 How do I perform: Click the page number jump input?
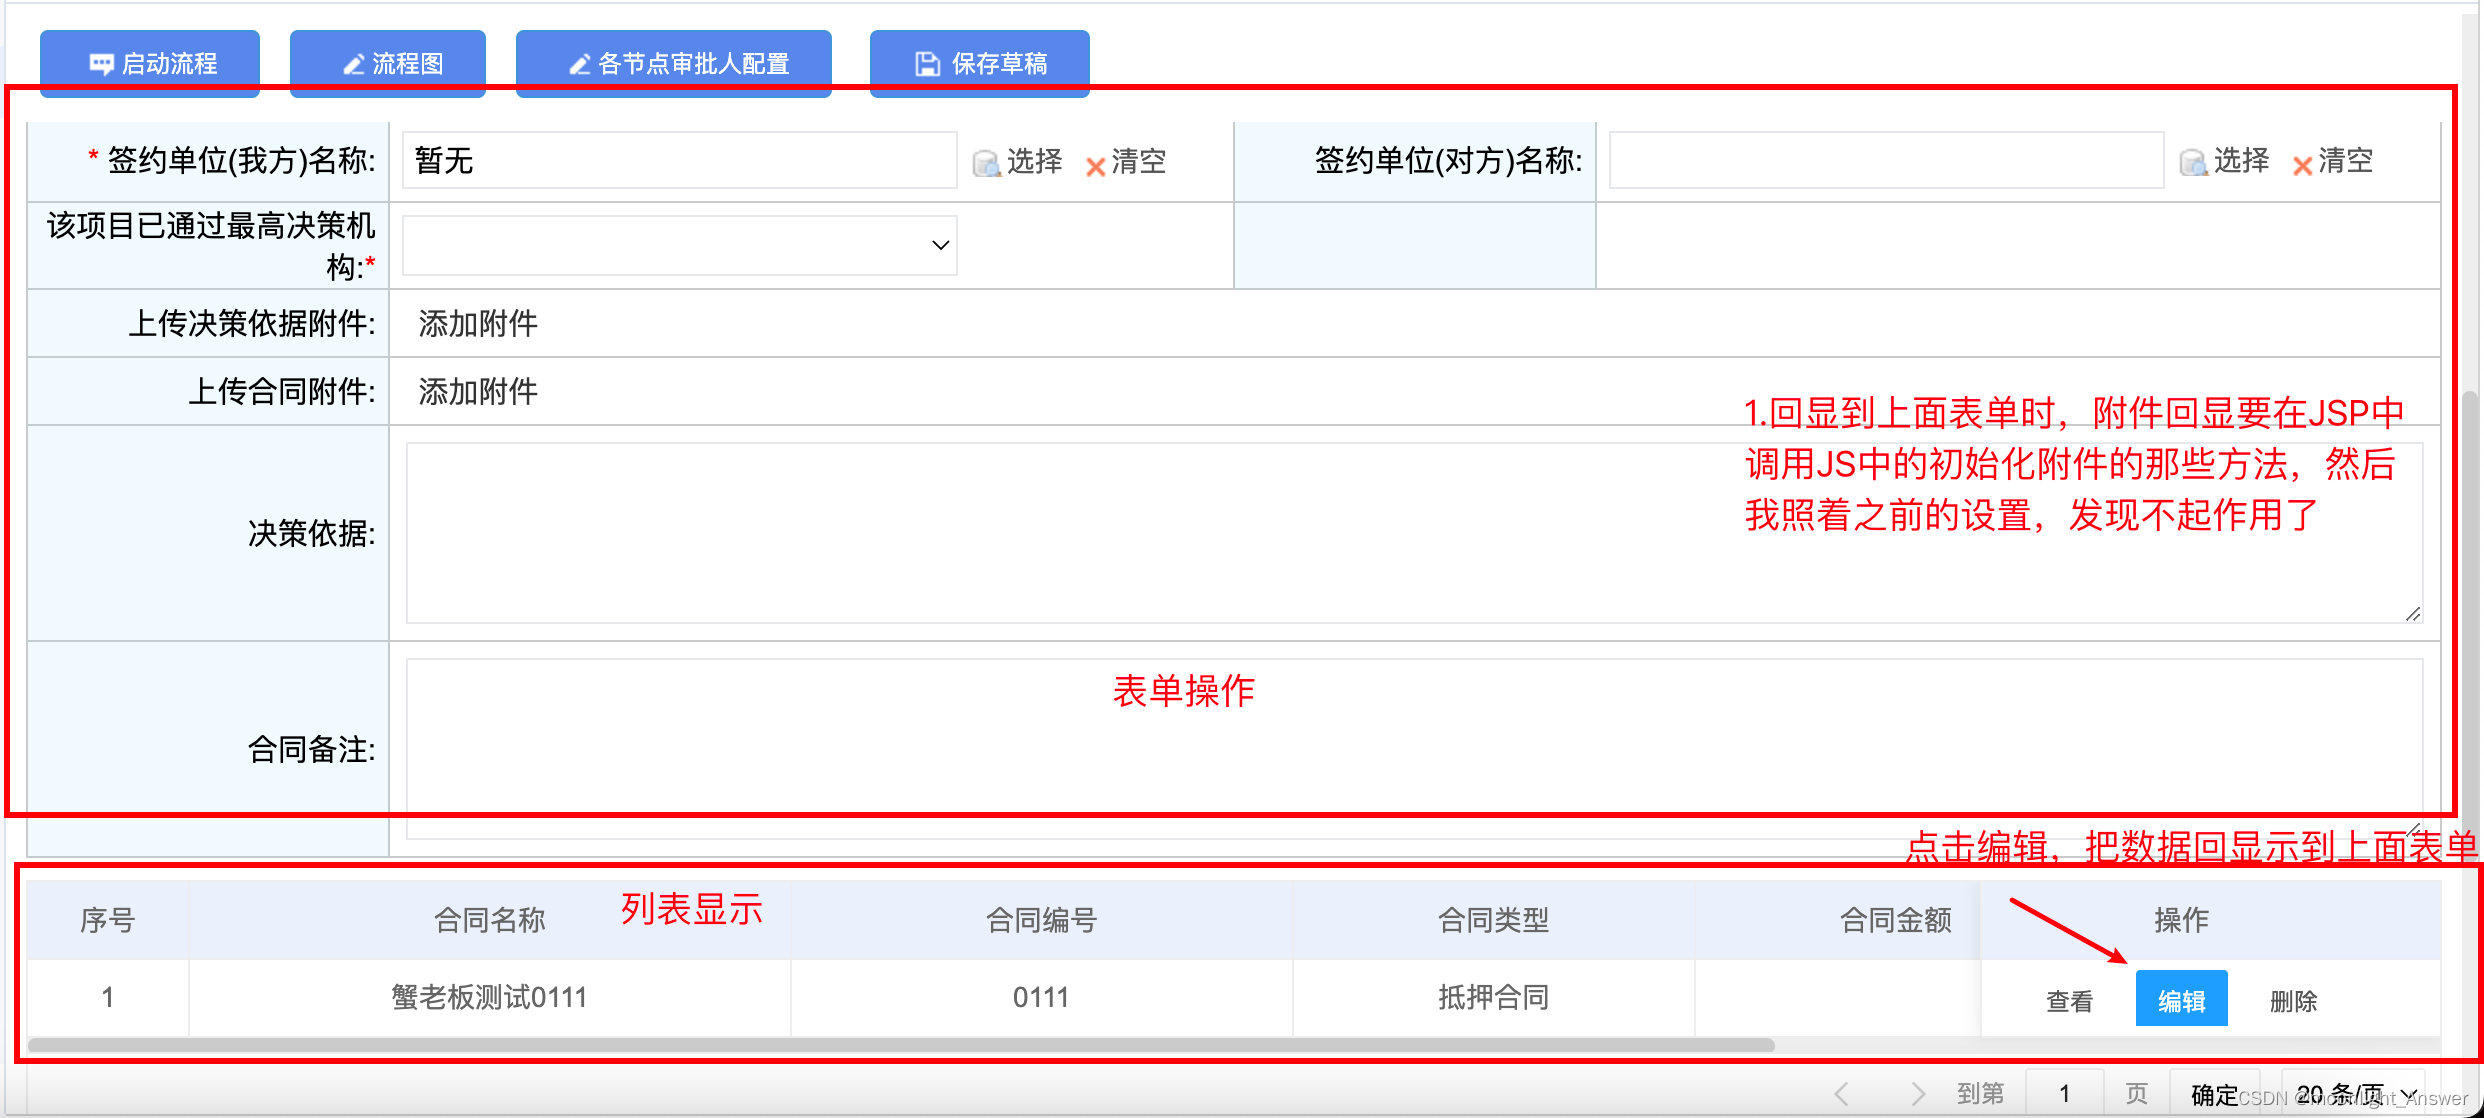pos(2064,1094)
